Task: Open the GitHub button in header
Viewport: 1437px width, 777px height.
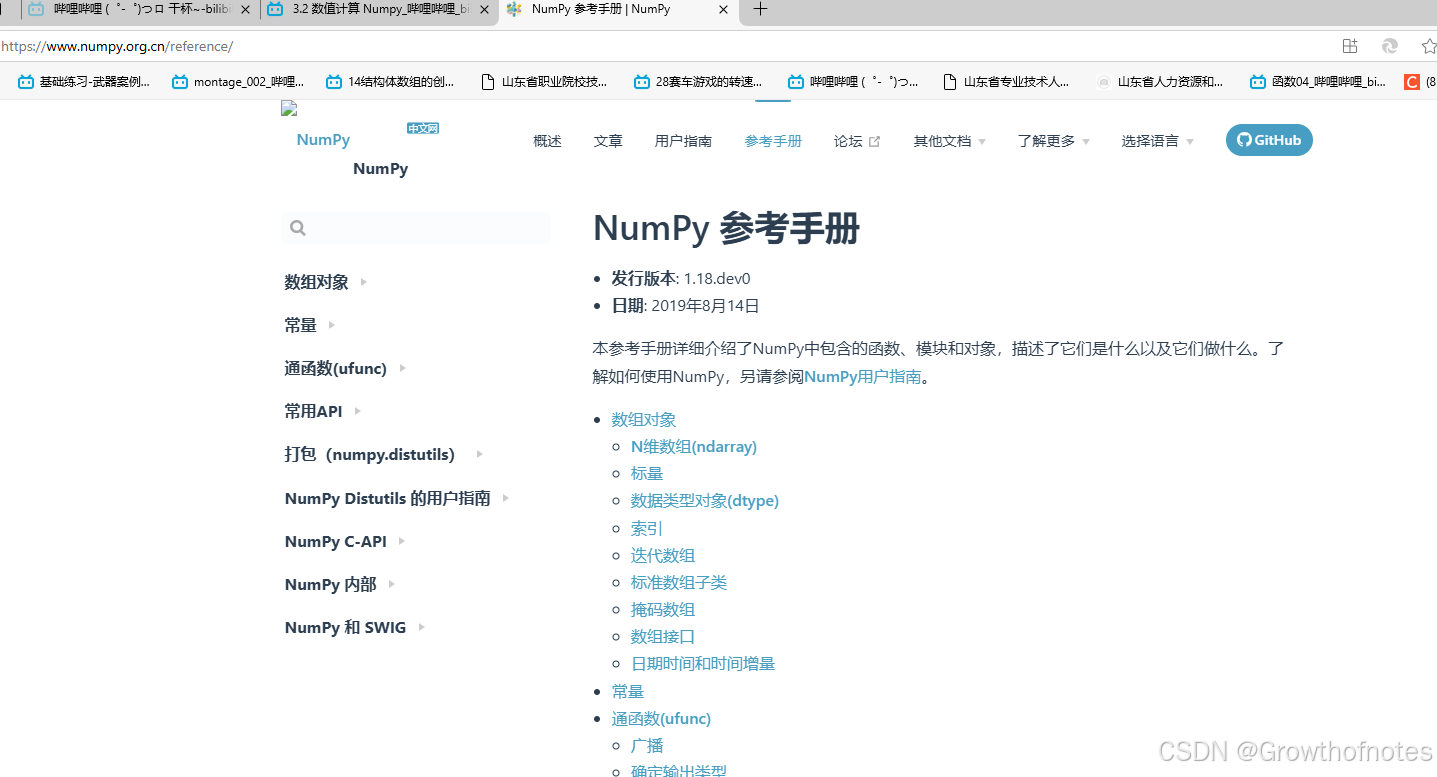Action: [1269, 140]
